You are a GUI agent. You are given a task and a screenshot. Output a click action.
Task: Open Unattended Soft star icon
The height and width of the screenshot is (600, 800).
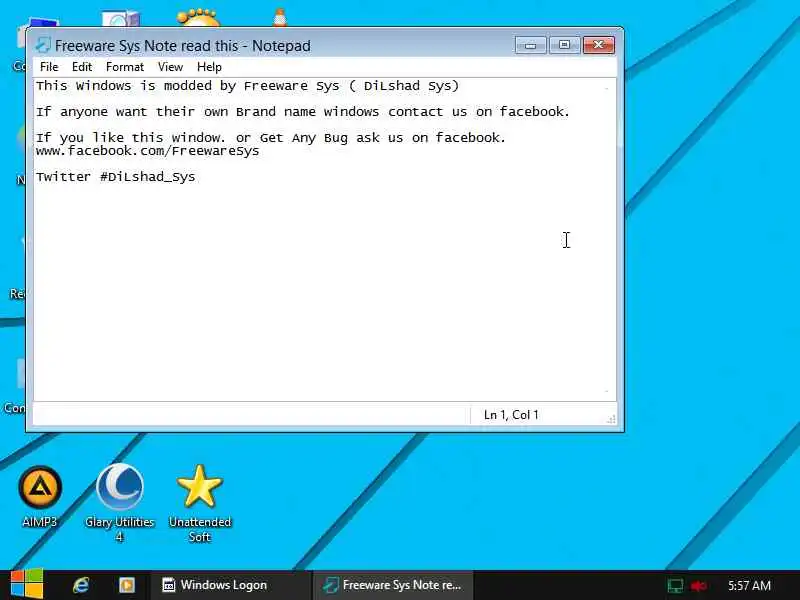199,503
